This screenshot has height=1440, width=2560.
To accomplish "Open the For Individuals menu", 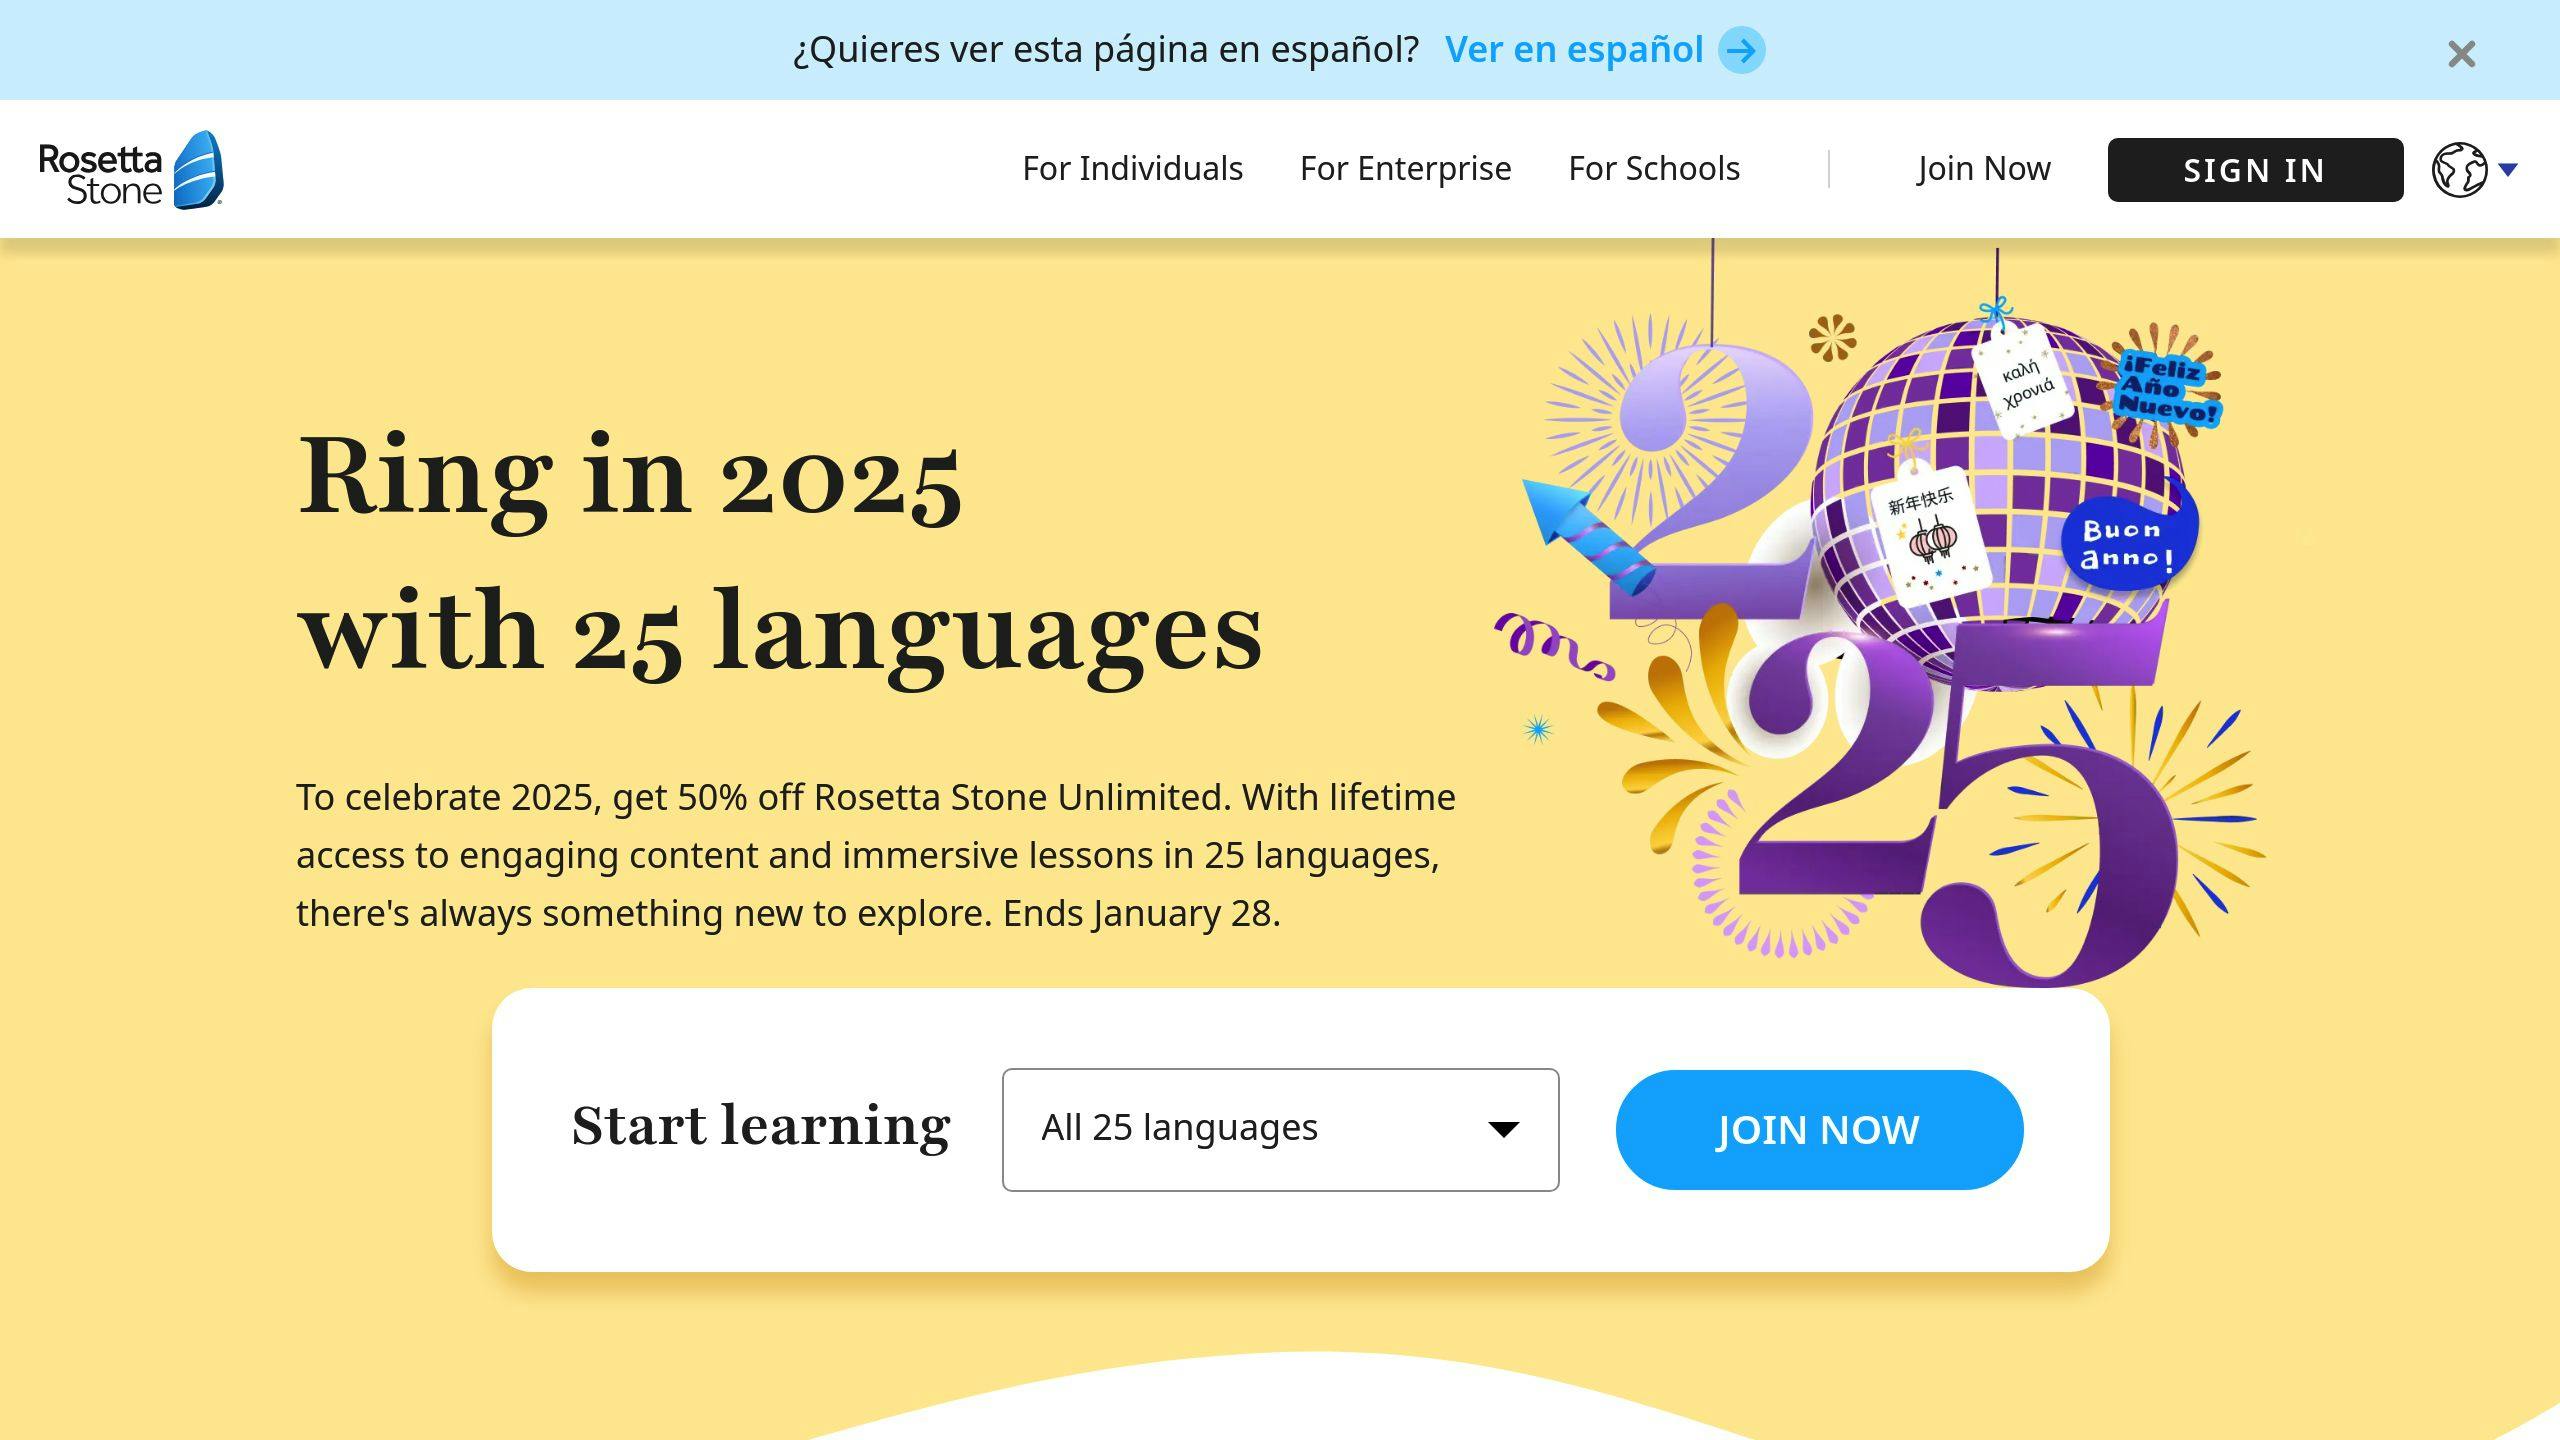I will [1132, 169].
